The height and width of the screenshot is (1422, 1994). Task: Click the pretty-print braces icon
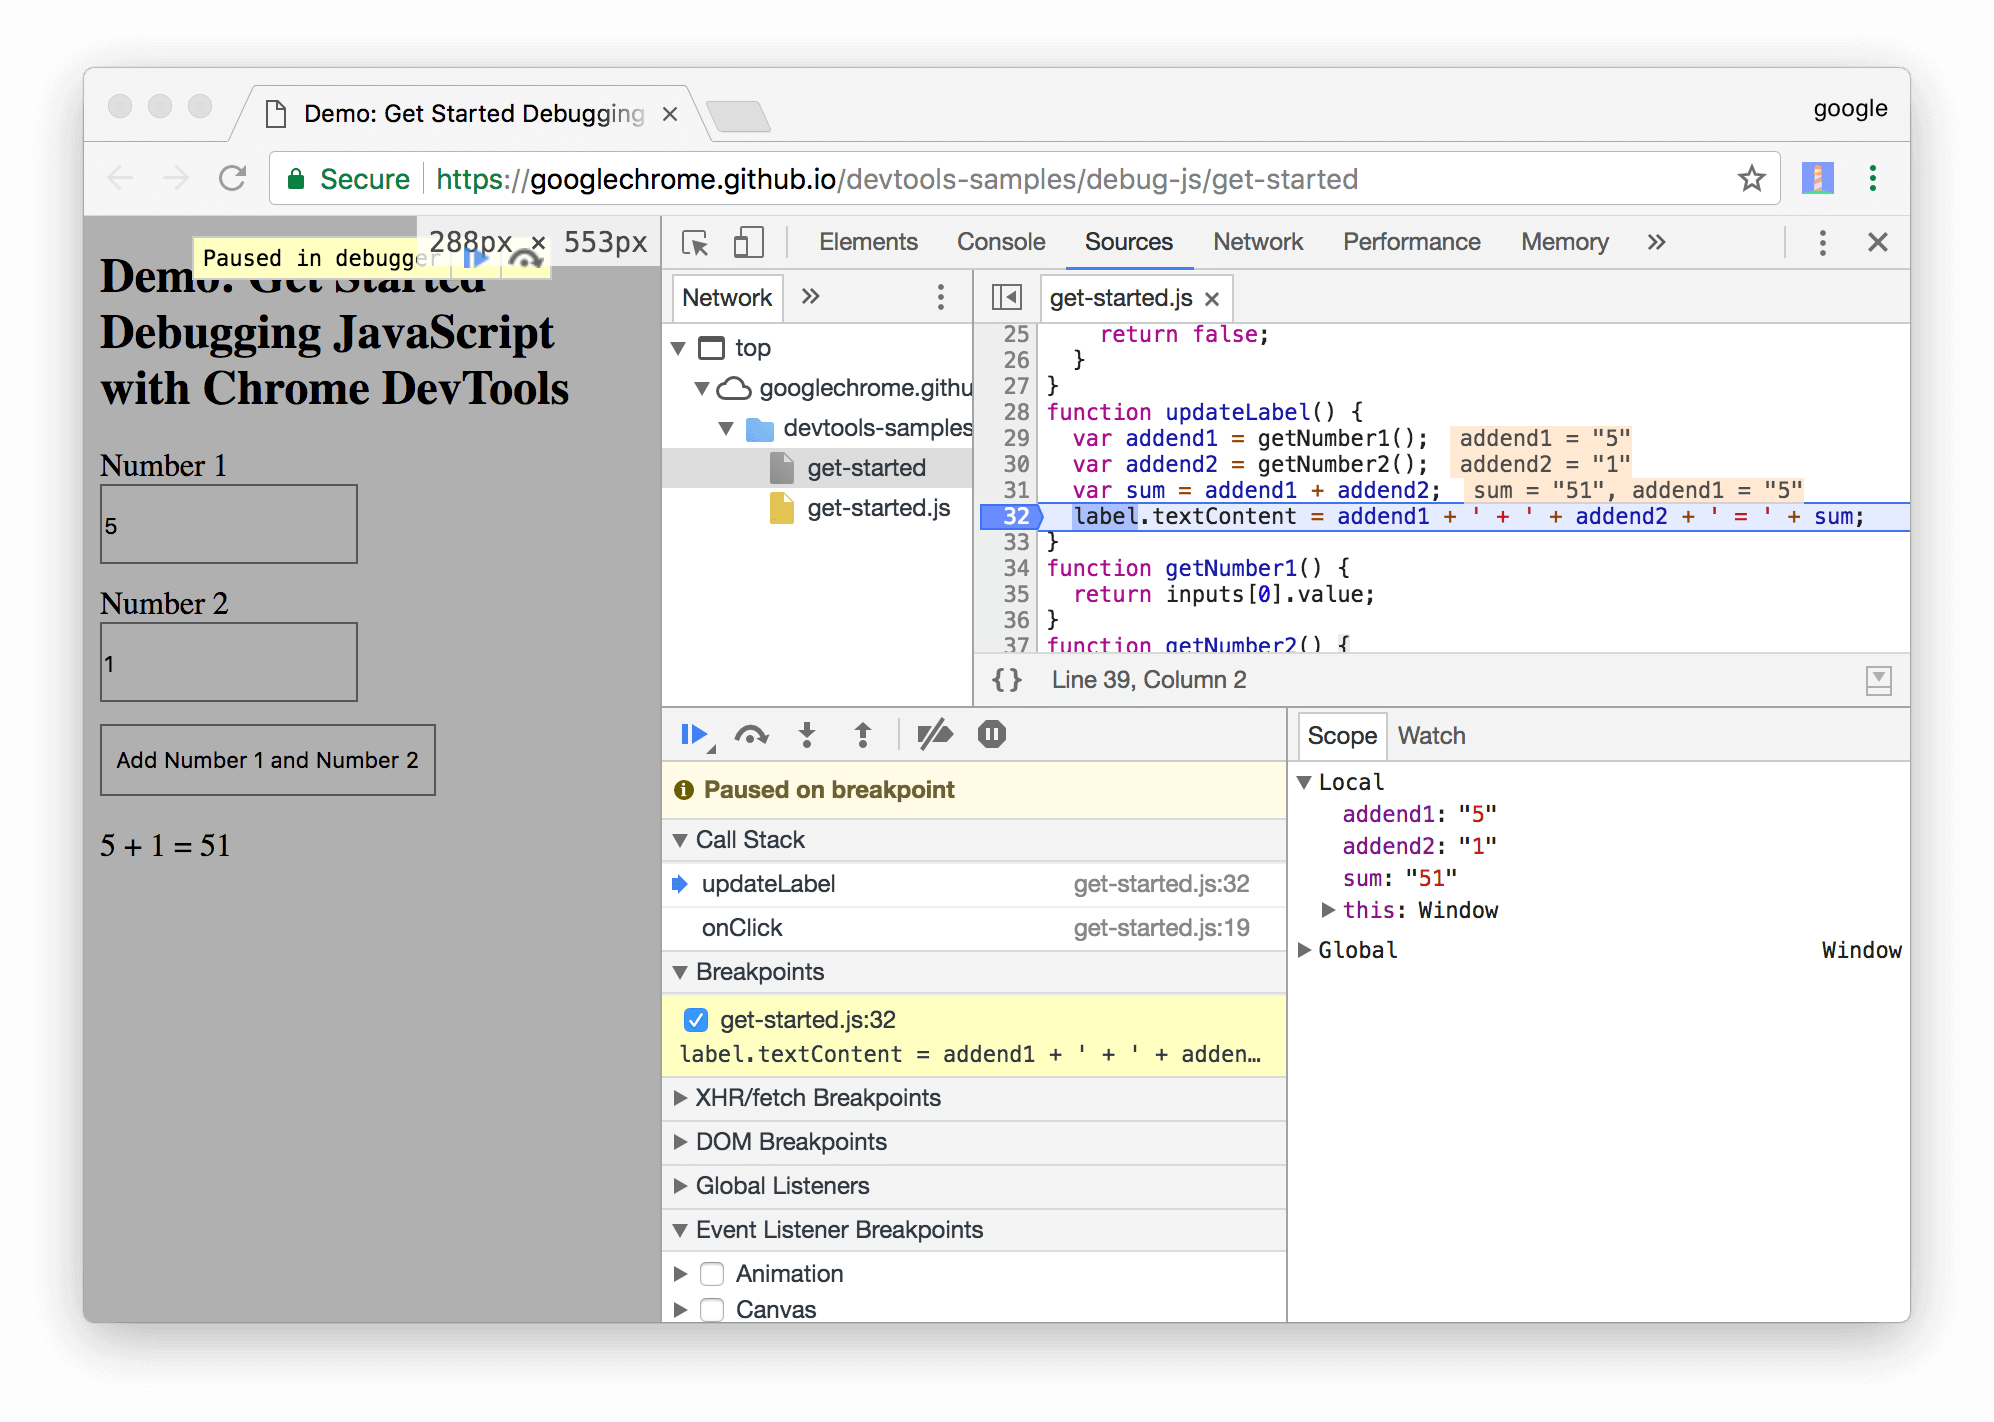pos(1007,679)
